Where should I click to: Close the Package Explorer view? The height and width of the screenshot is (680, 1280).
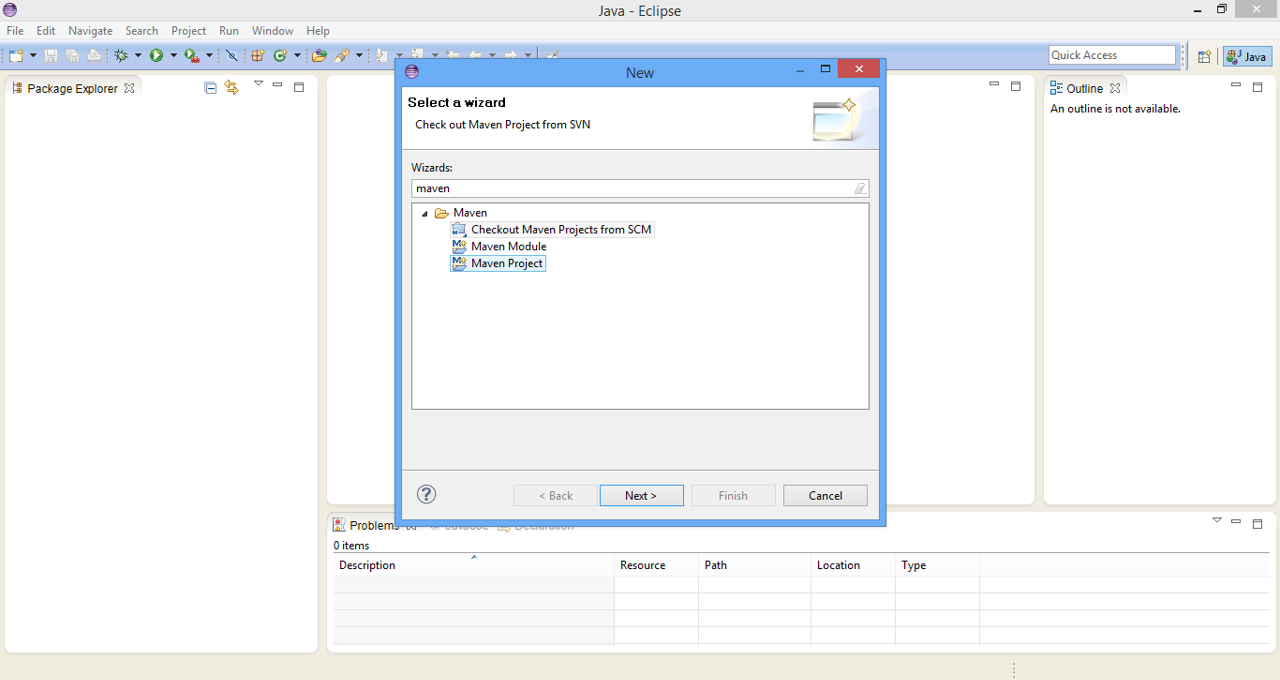tap(129, 88)
